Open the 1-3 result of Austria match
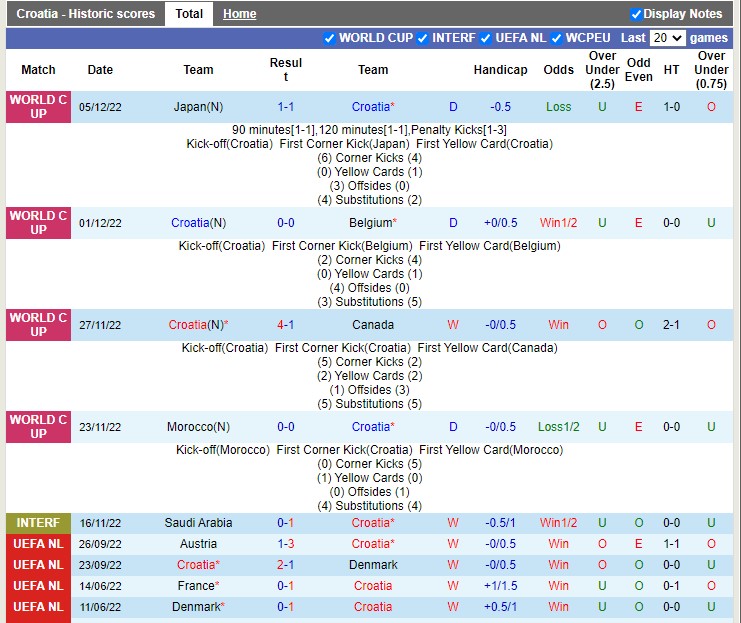 click(285, 544)
